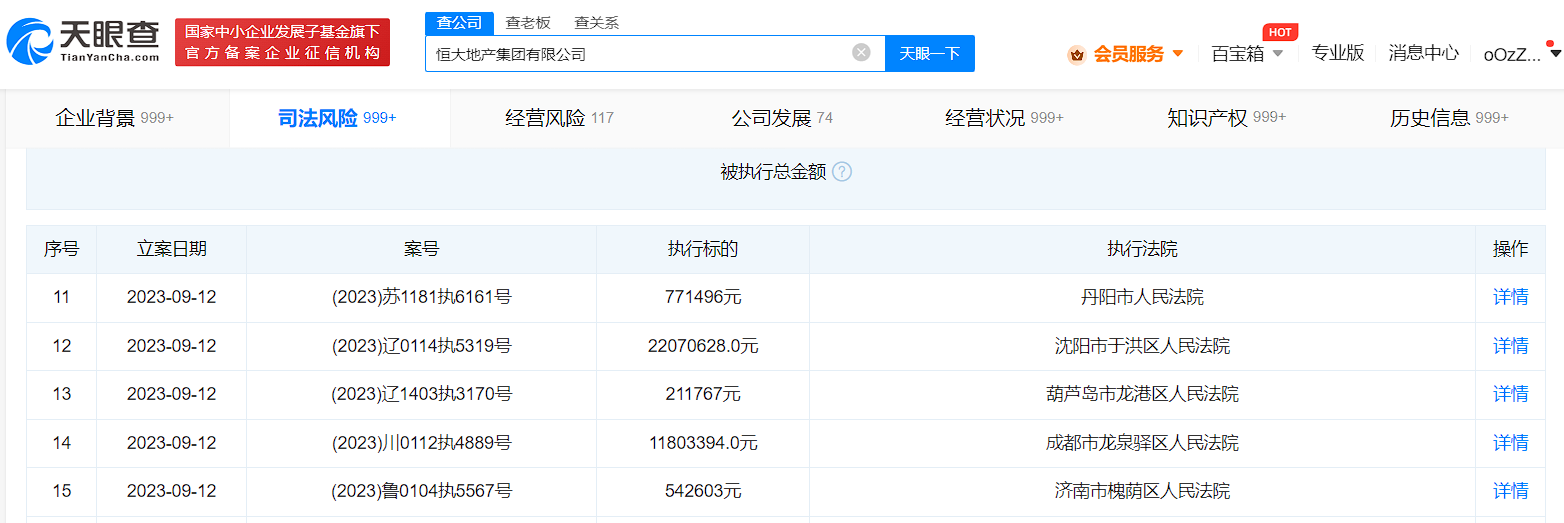This screenshot has height=523, width=1564.
Task: Click court name 丹阳市人民法院
Action: click(x=1142, y=297)
